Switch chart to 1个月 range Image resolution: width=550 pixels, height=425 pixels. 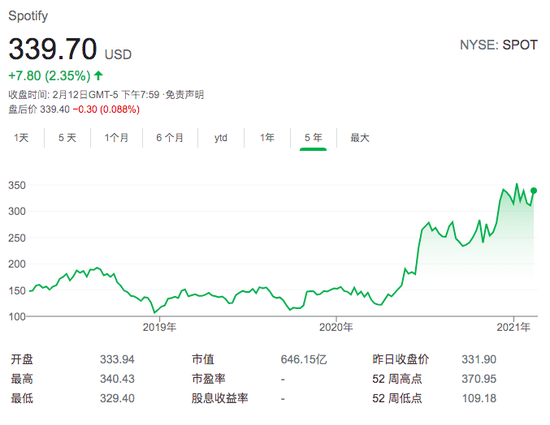pyautogui.click(x=116, y=138)
